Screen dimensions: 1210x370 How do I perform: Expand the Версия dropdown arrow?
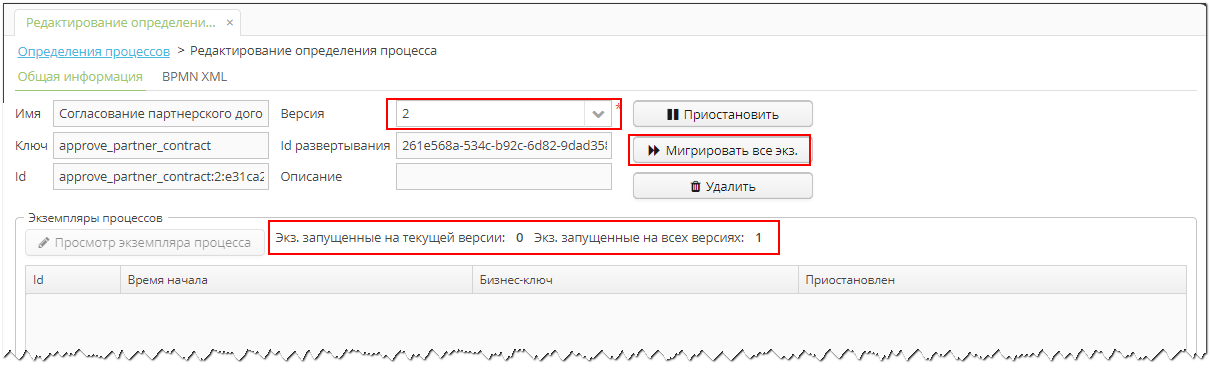click(x=598, y=114)
